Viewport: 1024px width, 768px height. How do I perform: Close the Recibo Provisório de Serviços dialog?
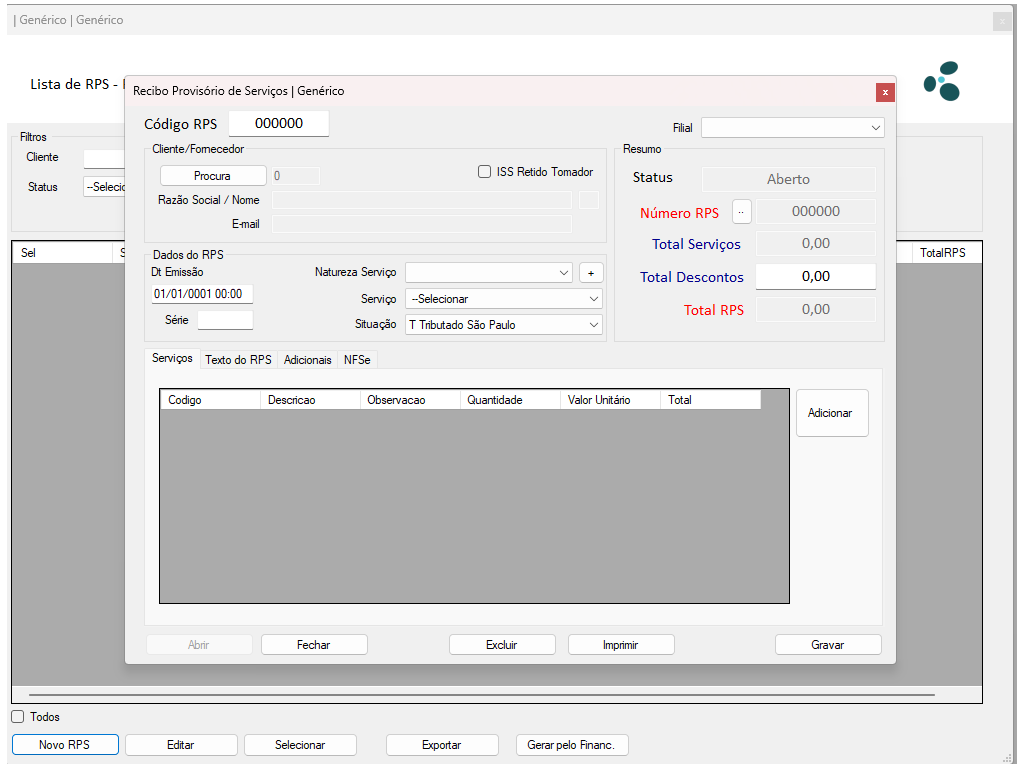tap(885, 92)
